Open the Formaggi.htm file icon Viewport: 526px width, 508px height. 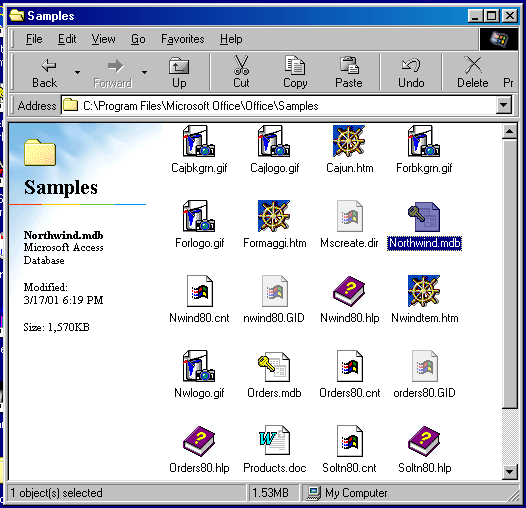274,216
